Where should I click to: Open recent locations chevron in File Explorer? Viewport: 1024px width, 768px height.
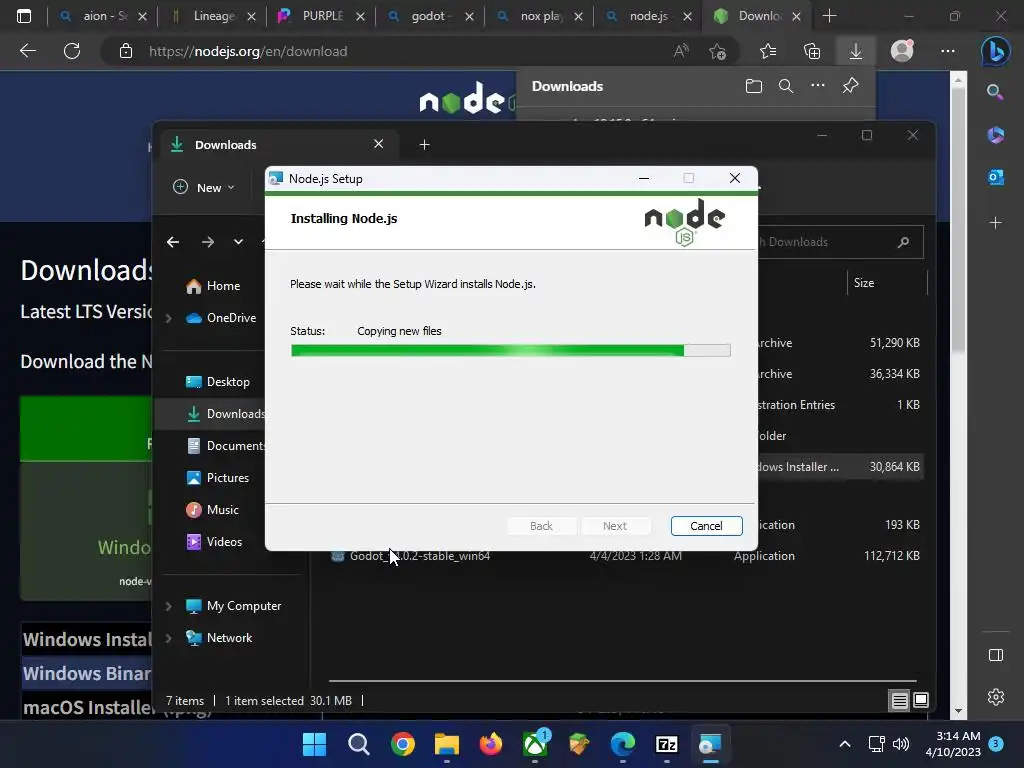(x=238, y=242)
